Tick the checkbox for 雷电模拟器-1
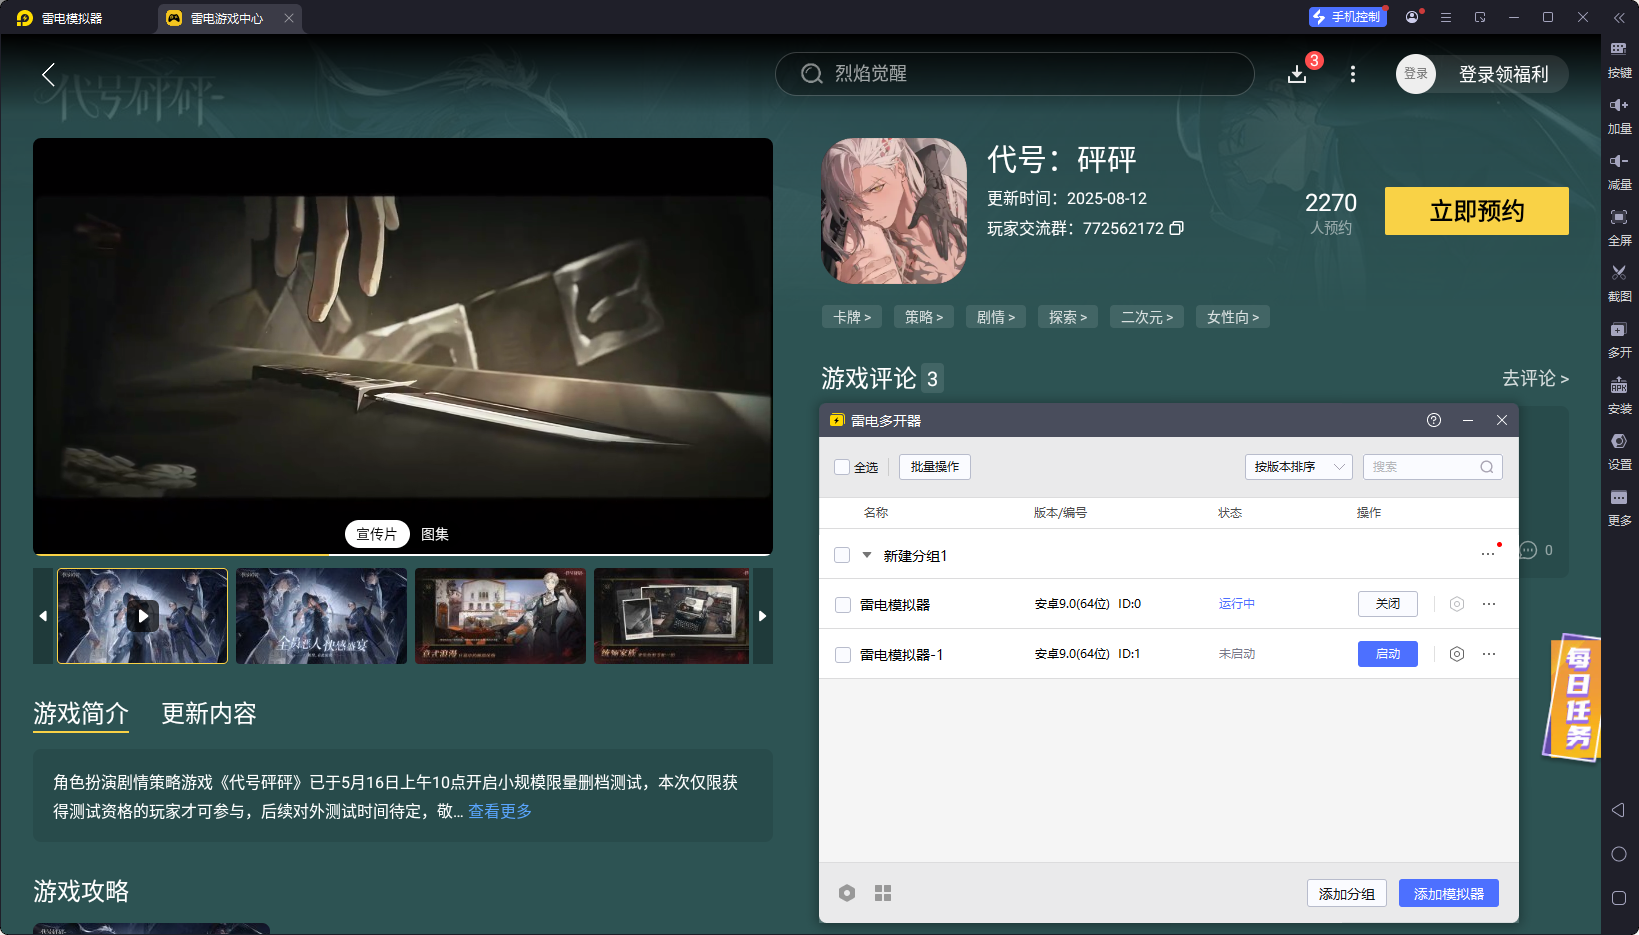Image resolution: width=1639 pixels, height=935 pixels. [x=841, y=653]
